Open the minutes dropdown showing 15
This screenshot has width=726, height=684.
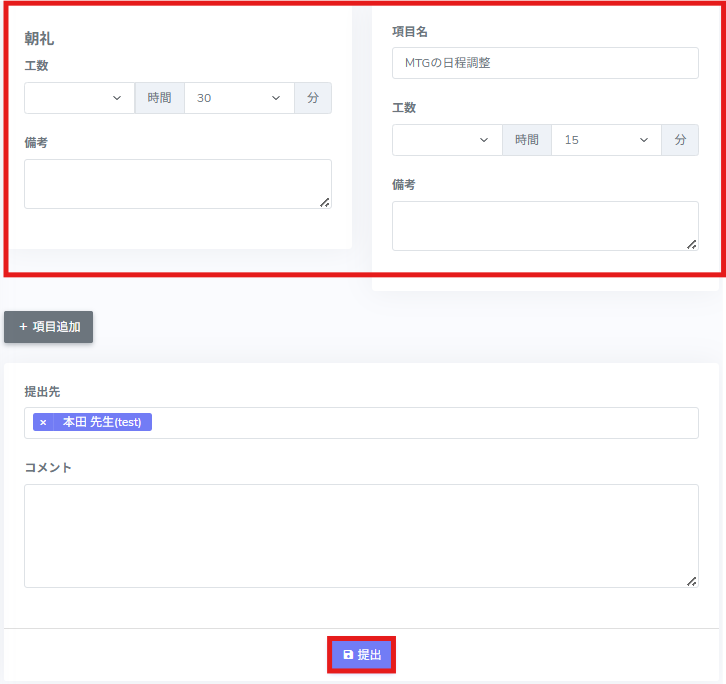coord(606,140)
